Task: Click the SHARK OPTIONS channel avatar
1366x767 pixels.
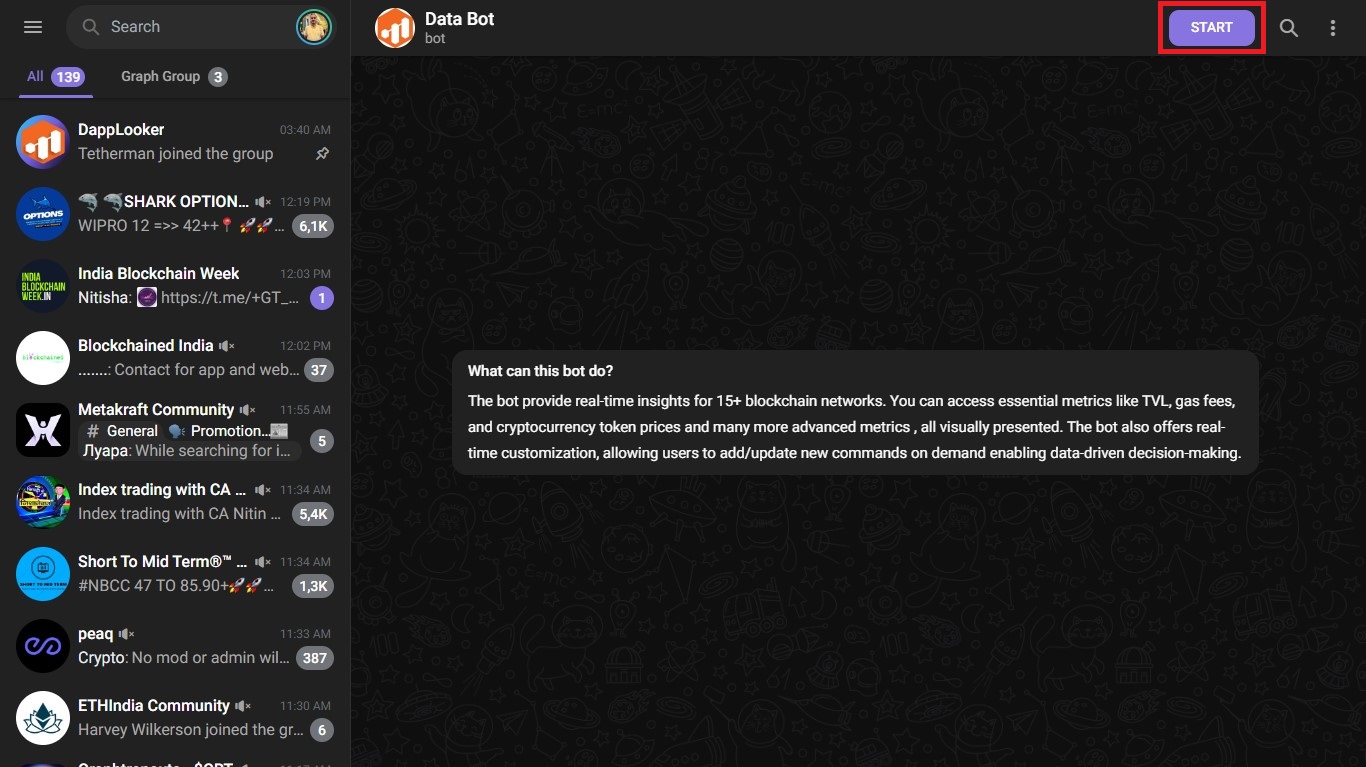Action: pos(42,214)
